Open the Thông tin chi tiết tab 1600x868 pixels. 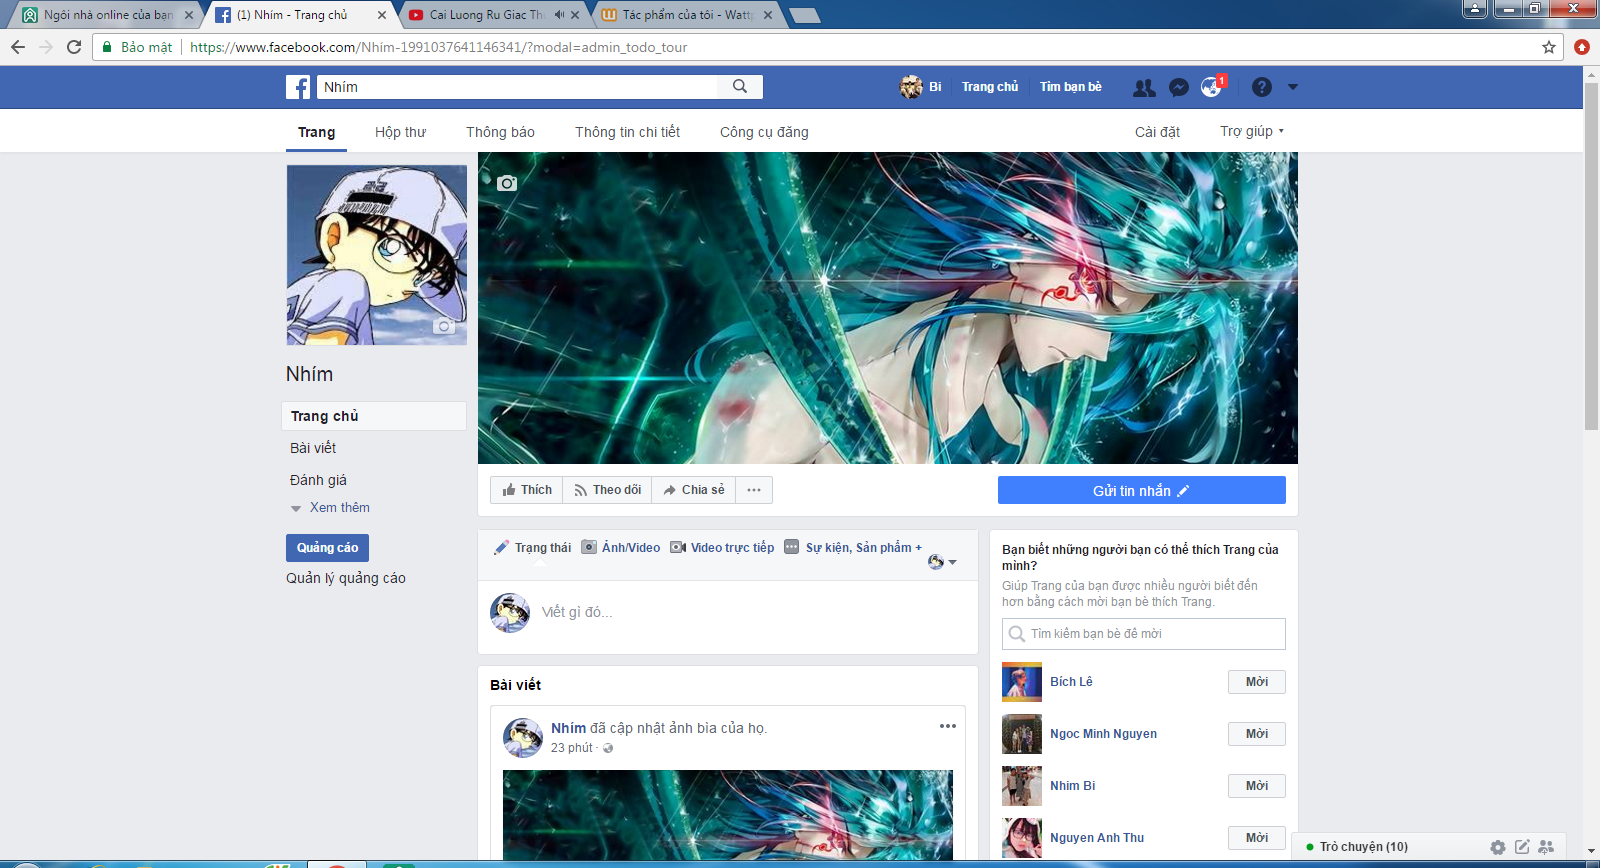tap(627, 132)
